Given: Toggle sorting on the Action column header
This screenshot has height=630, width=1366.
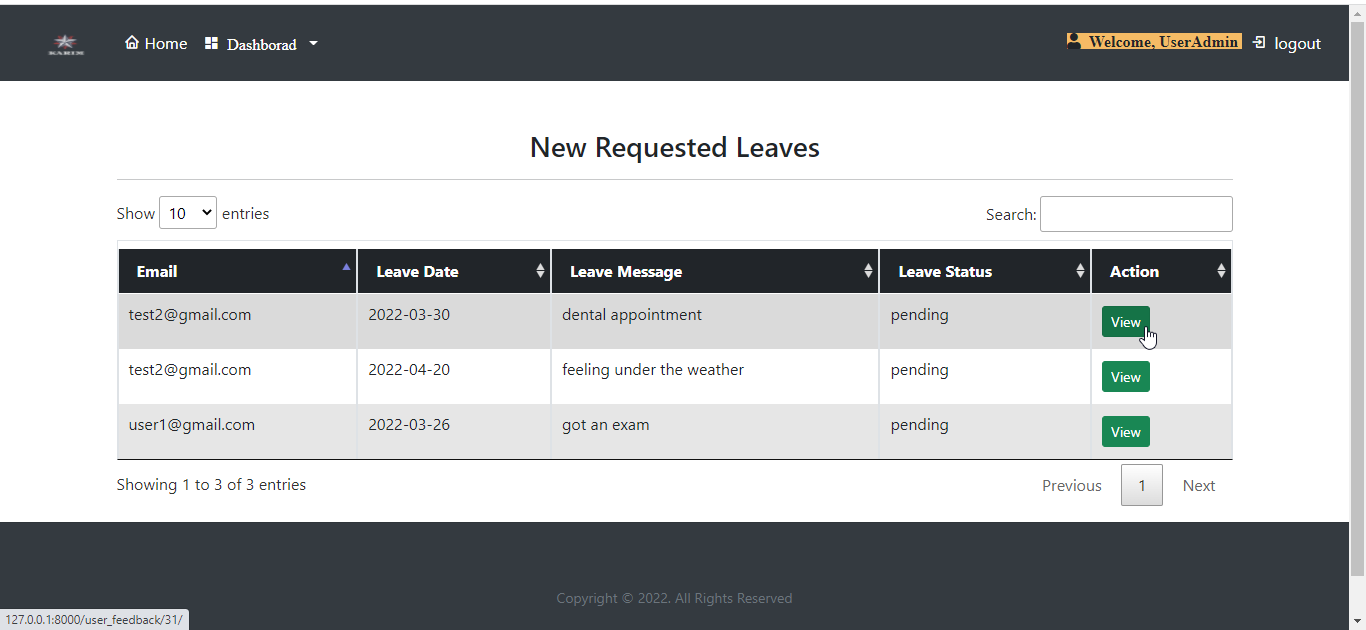Looking at the screenshot, I should pos(1221,270).
